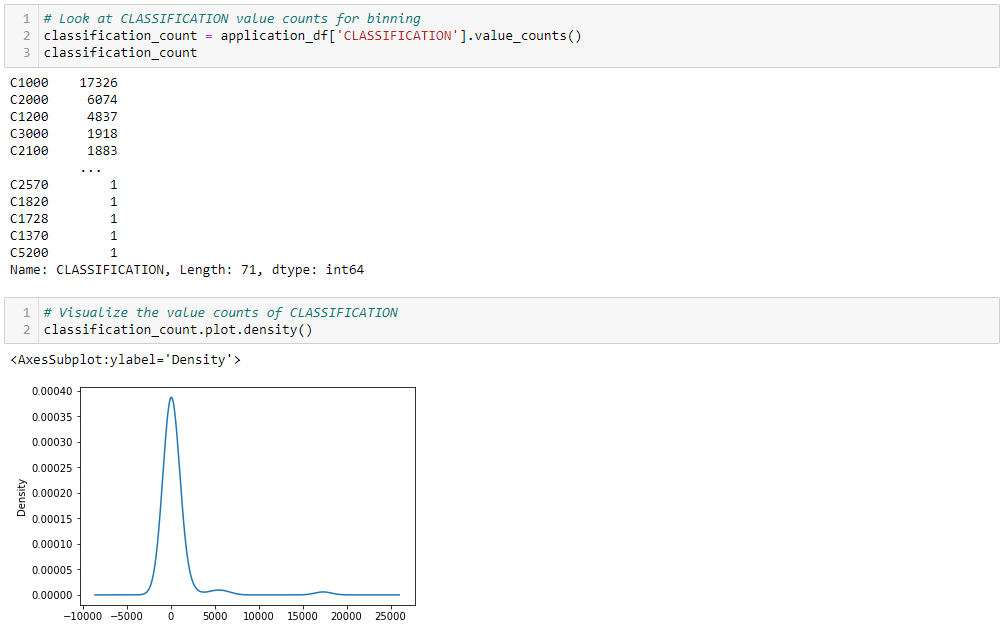
Task: Select the C1370 output row
Action: click(x=64, y=235)
